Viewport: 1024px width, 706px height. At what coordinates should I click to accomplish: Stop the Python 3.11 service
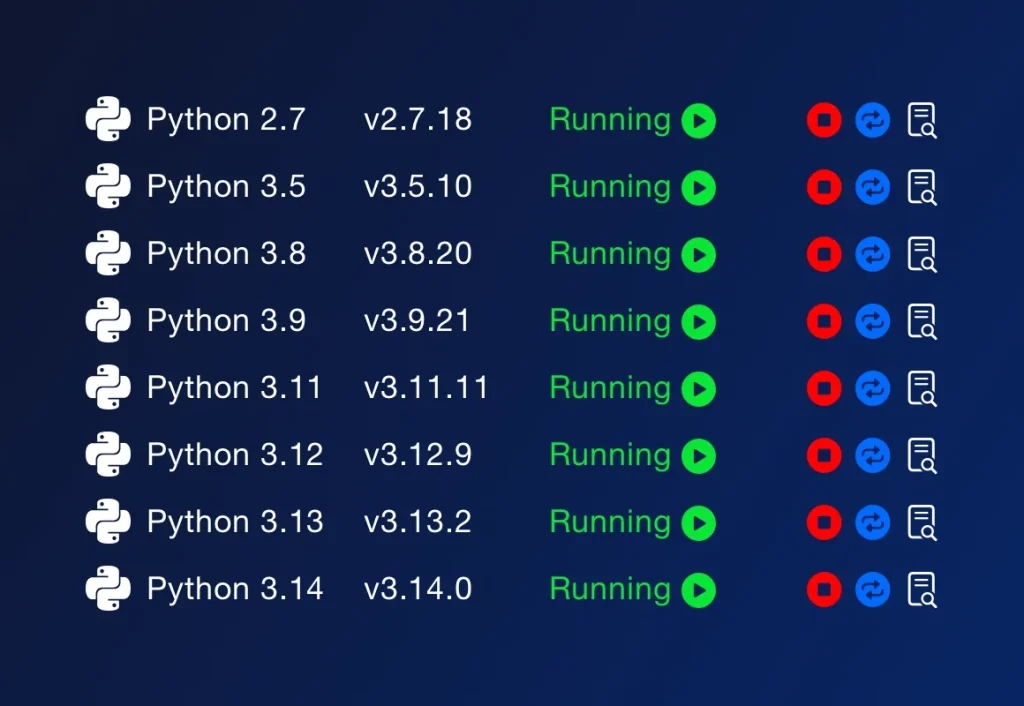click(x=824, y=389)
